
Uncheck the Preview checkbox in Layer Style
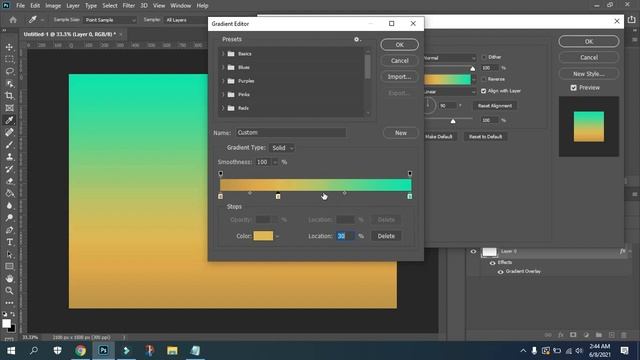tap(573, 88)
